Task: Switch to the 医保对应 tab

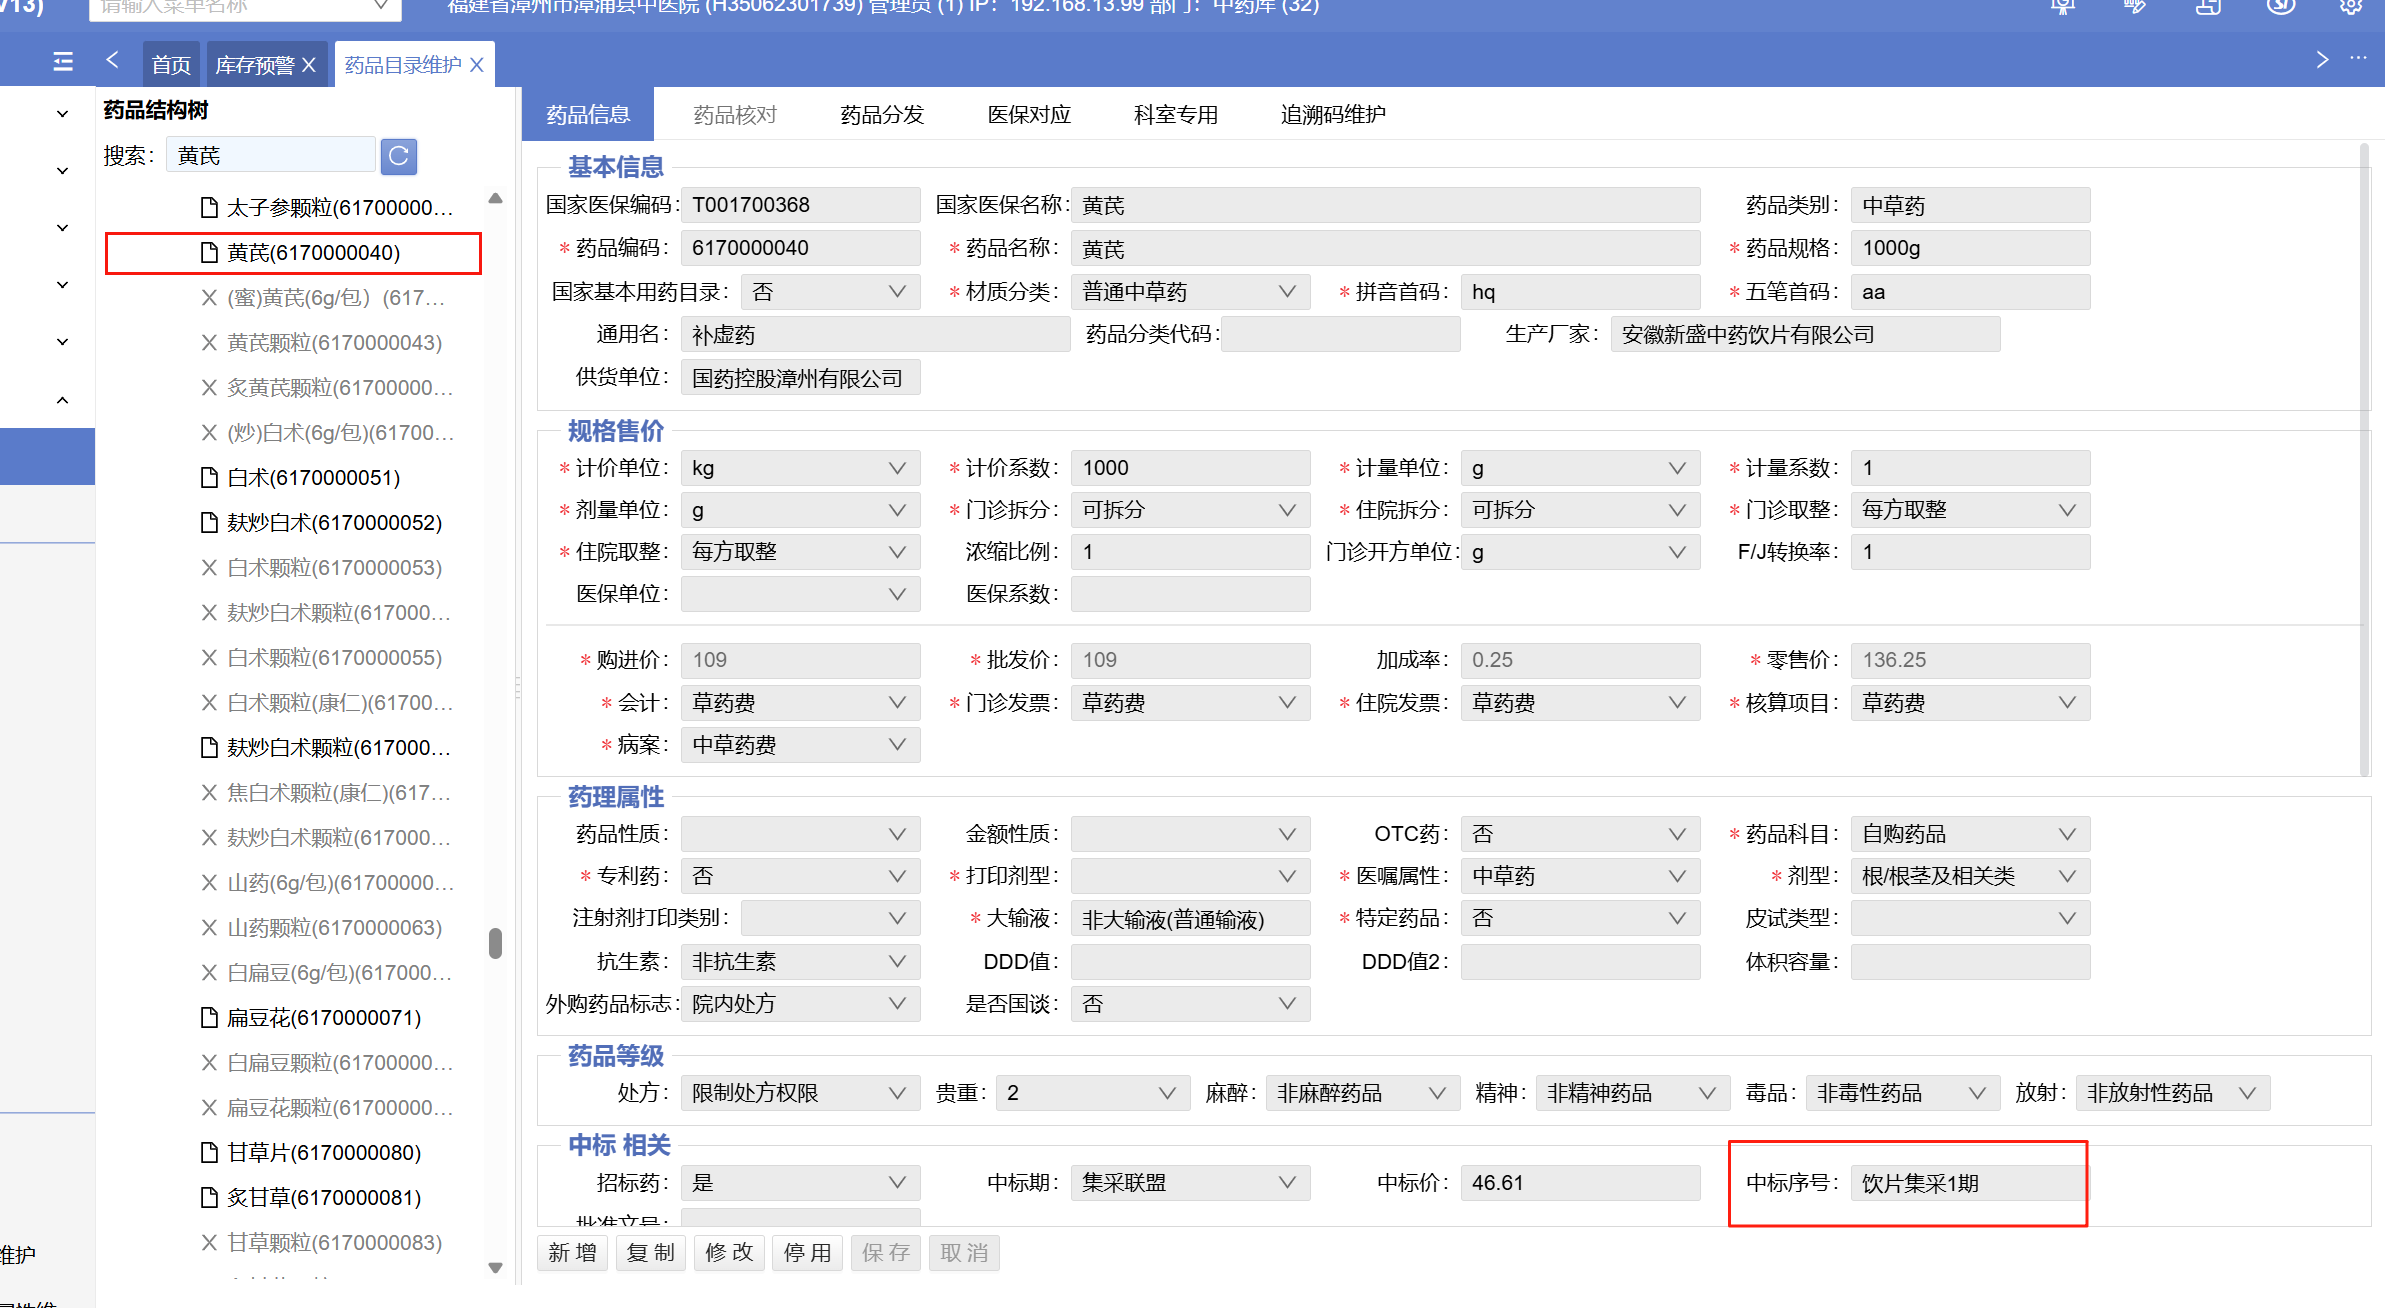Action: [1029, 115]
